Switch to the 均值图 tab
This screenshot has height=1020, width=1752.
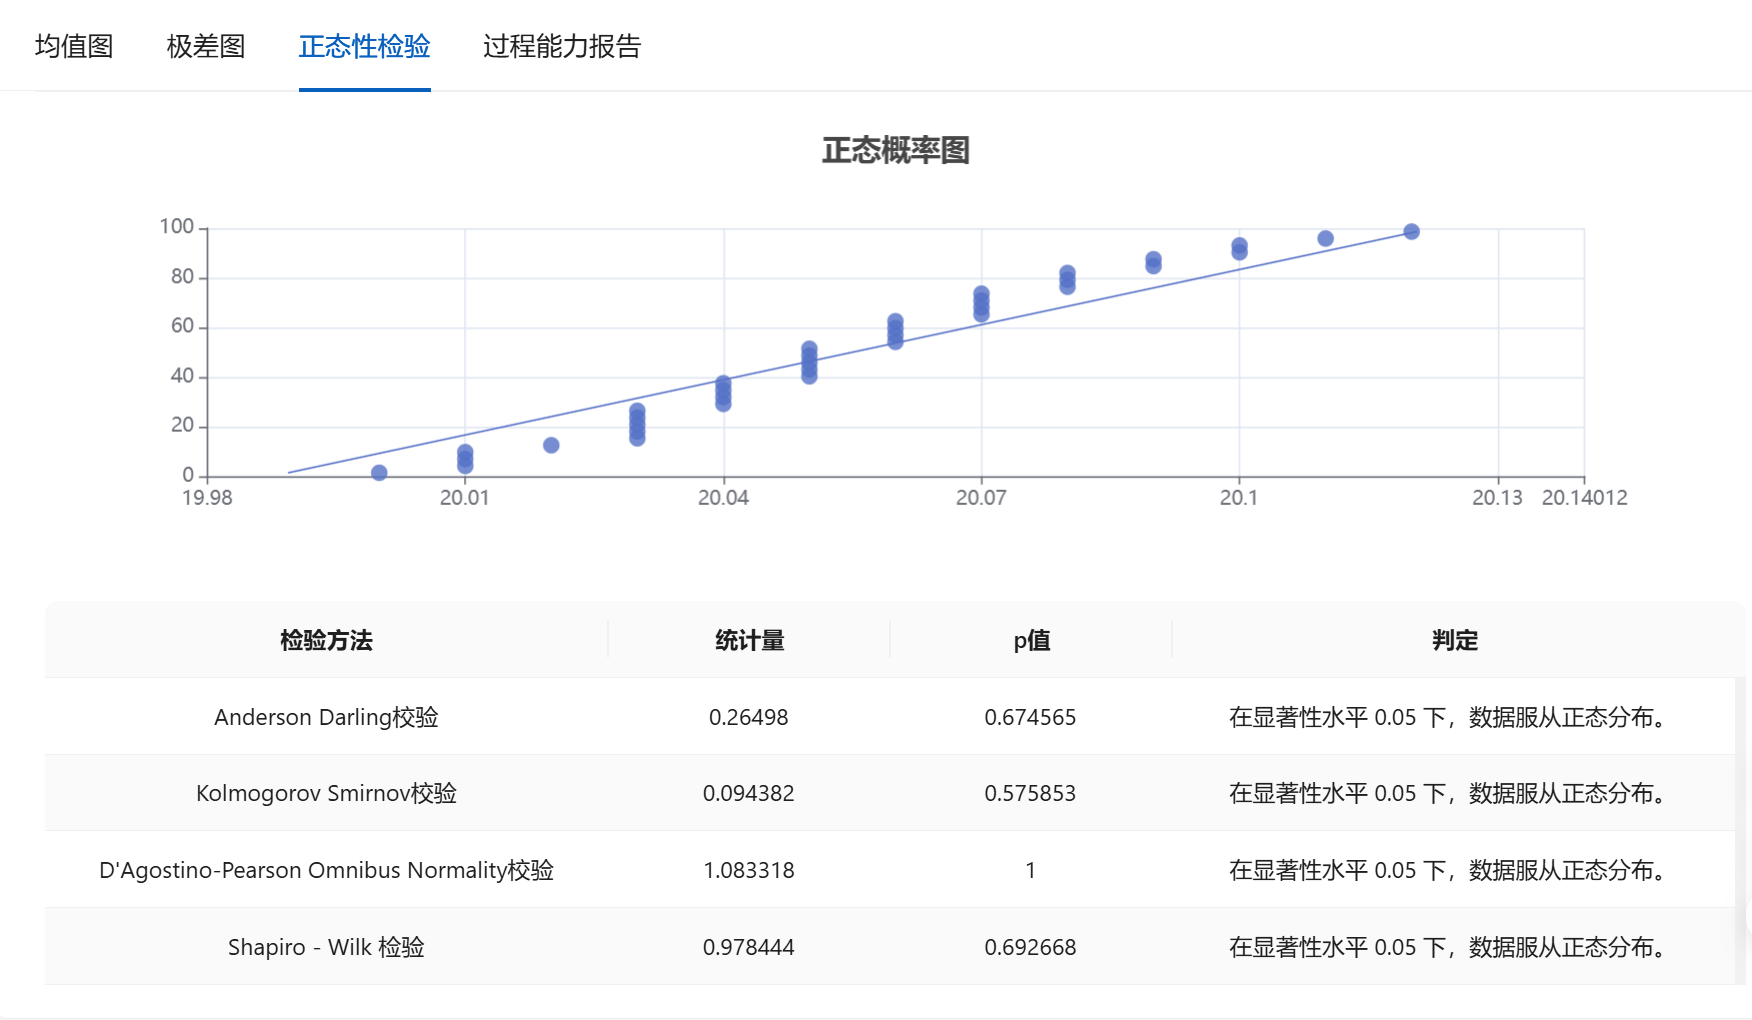(74, 46)
